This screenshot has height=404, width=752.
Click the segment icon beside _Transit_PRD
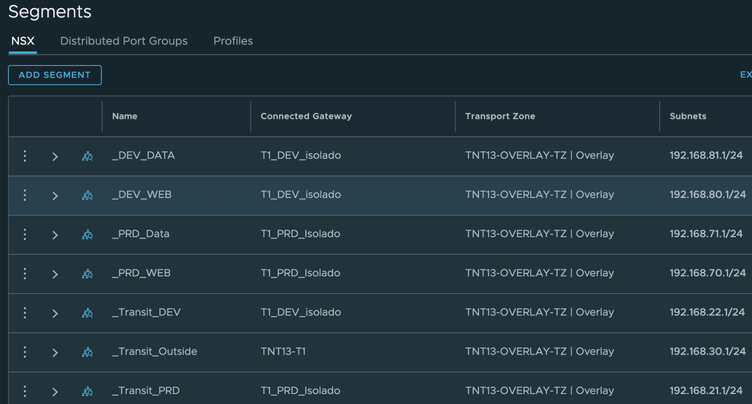tap(87, 390)
